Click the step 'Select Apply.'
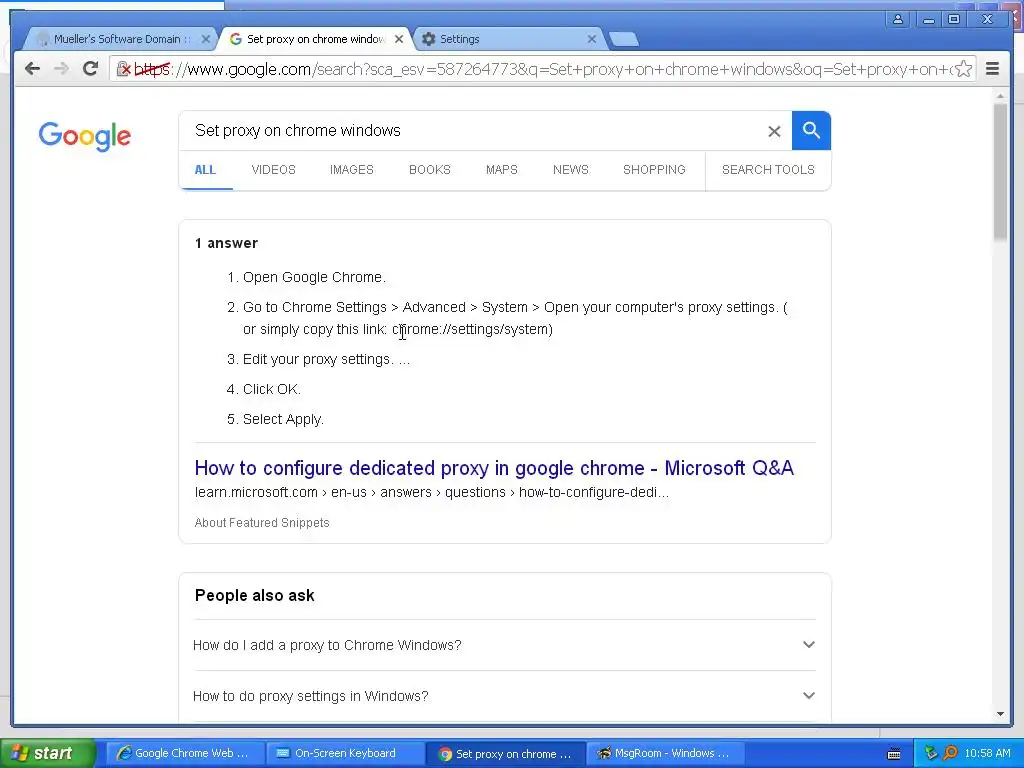 point(283,419)
